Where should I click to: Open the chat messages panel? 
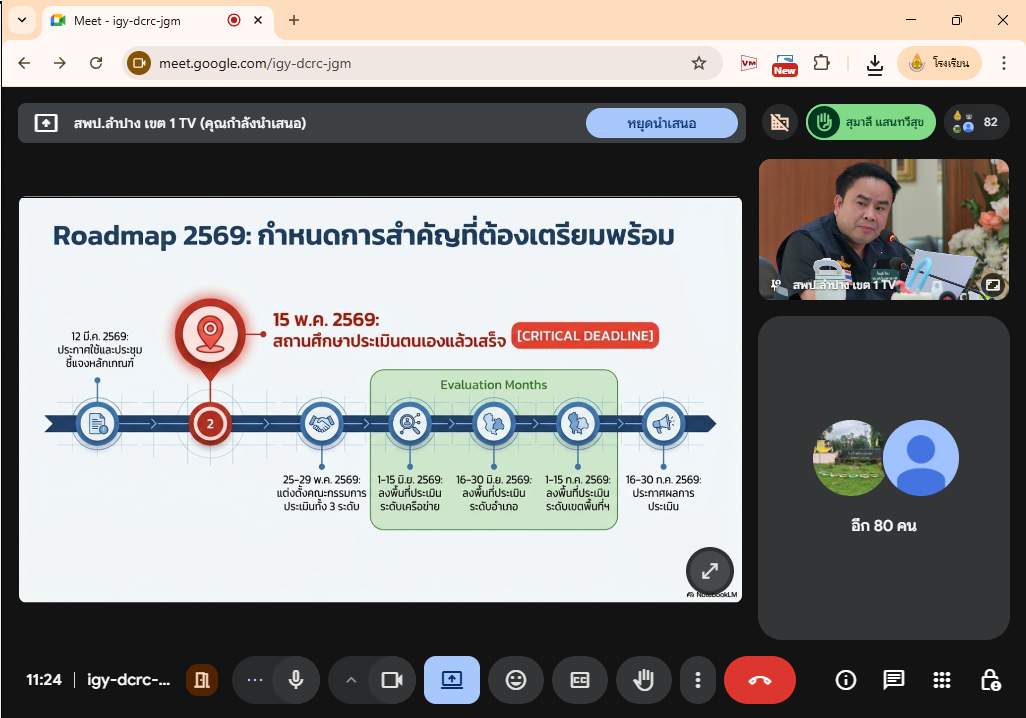(x=893, y=680)
